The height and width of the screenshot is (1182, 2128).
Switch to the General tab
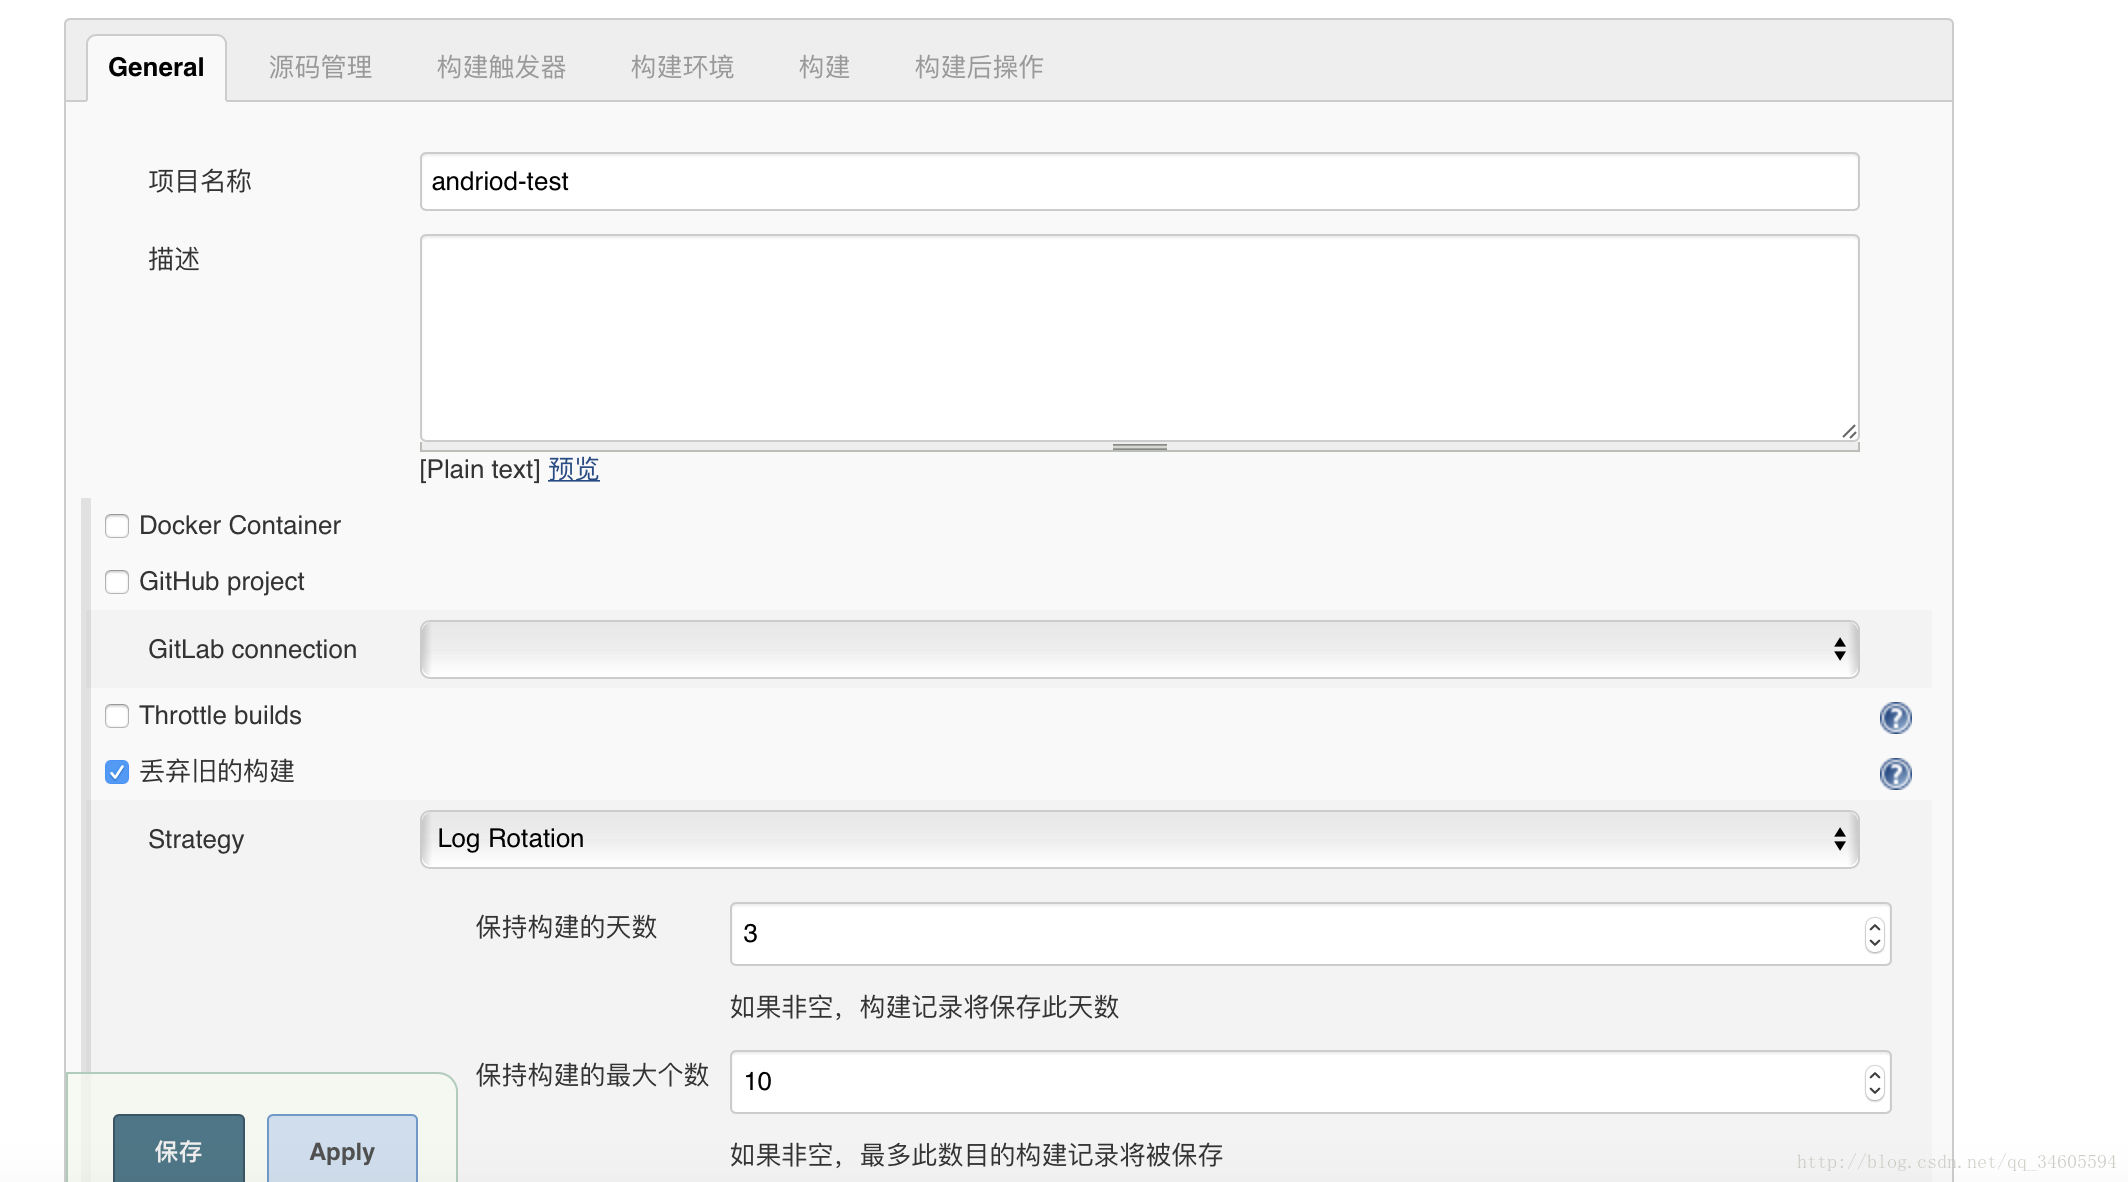(x=156, y=67)
